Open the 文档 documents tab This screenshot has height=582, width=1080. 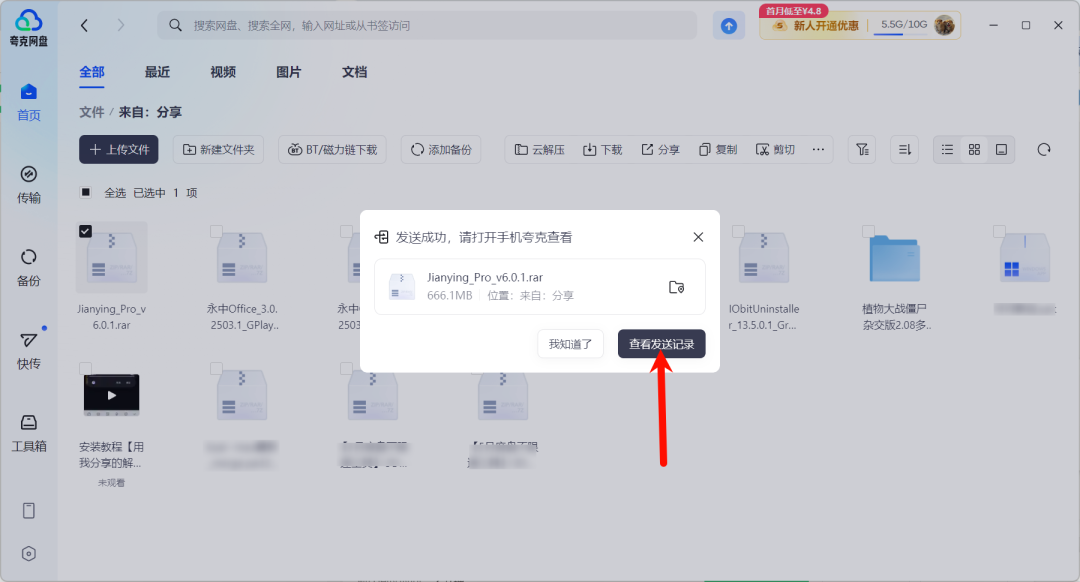tap(353, 72)
